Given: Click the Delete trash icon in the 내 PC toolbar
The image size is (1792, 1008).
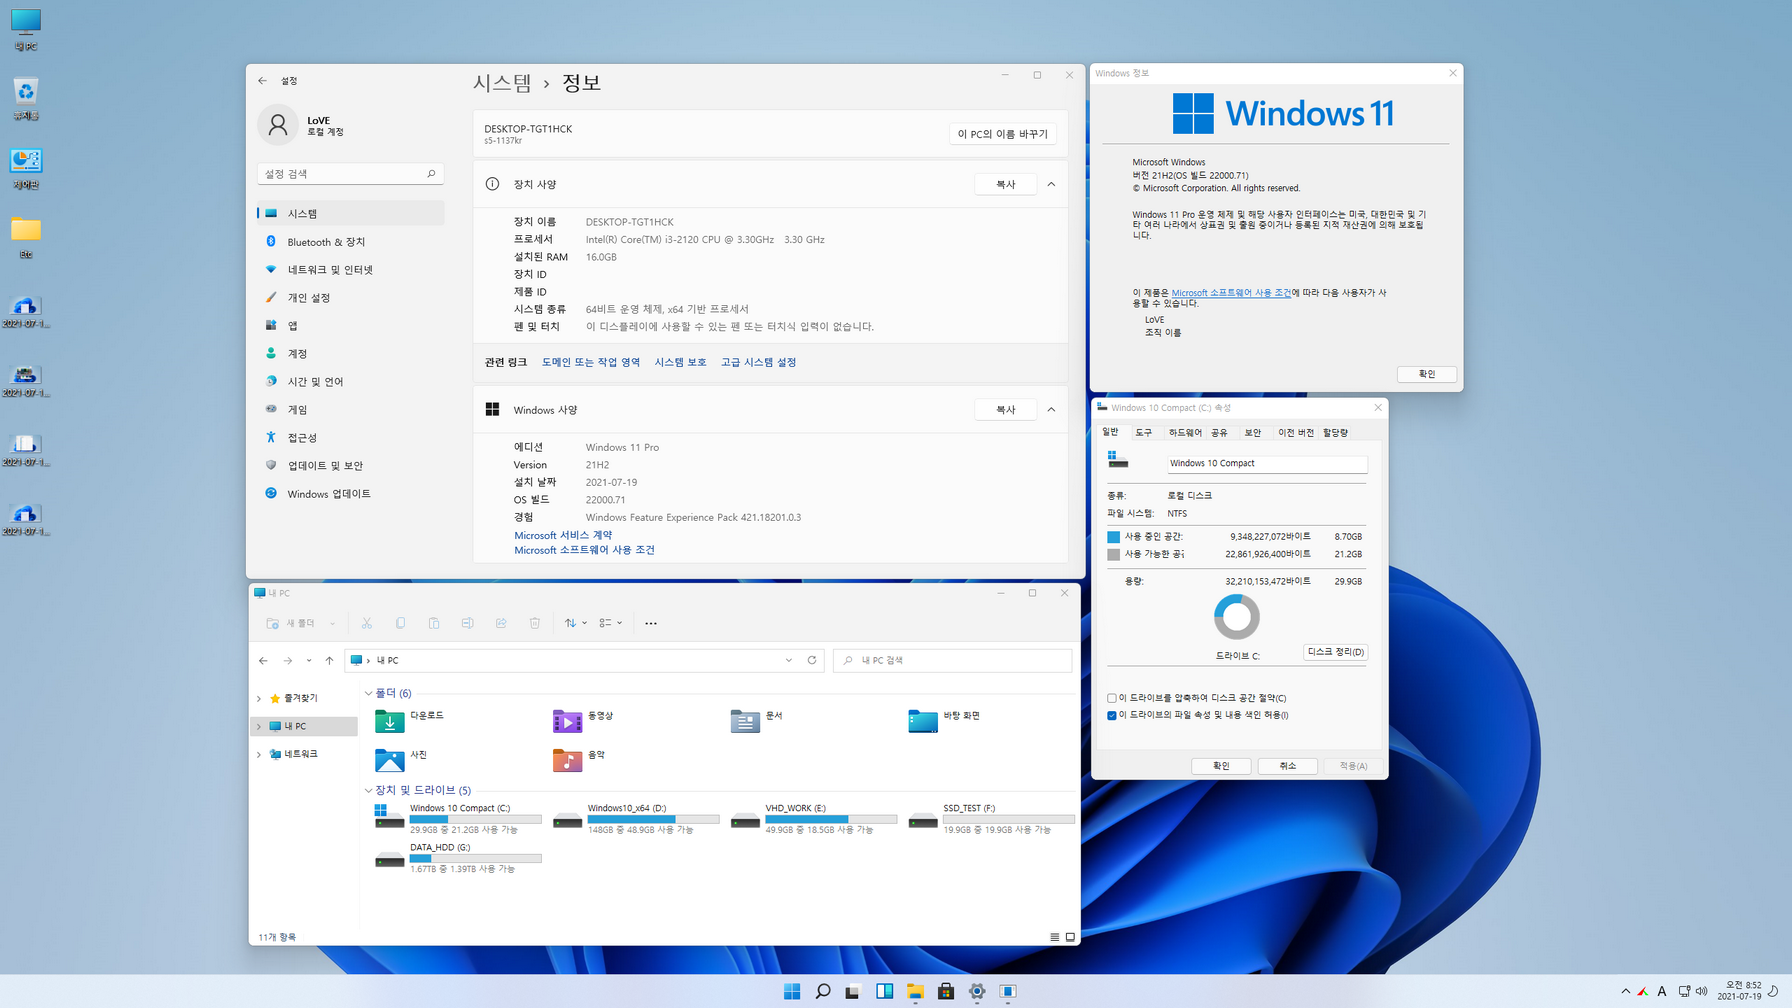Looking at the screenshot, I should 535,623.
